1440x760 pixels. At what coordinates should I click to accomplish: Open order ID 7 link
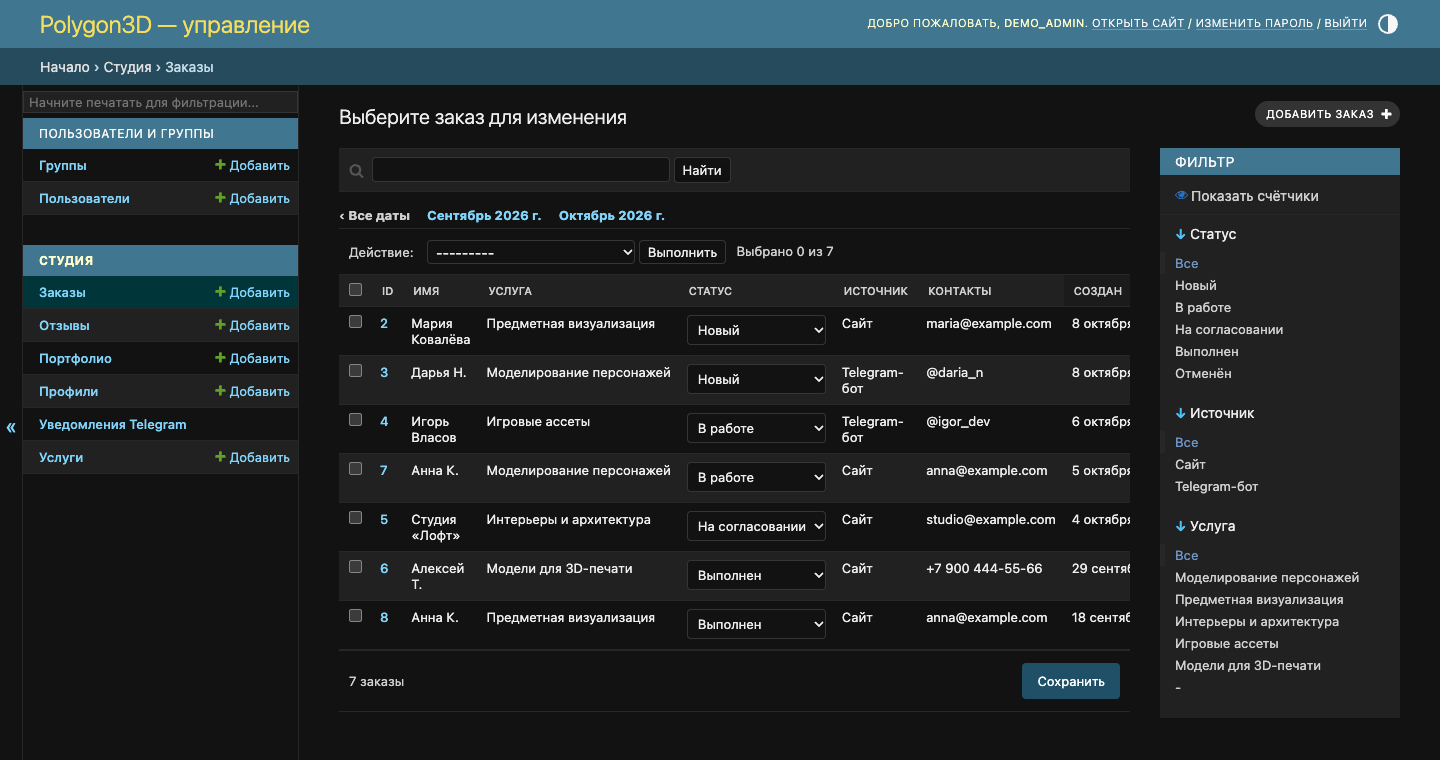pyautogui.click(x=384, y=471)
